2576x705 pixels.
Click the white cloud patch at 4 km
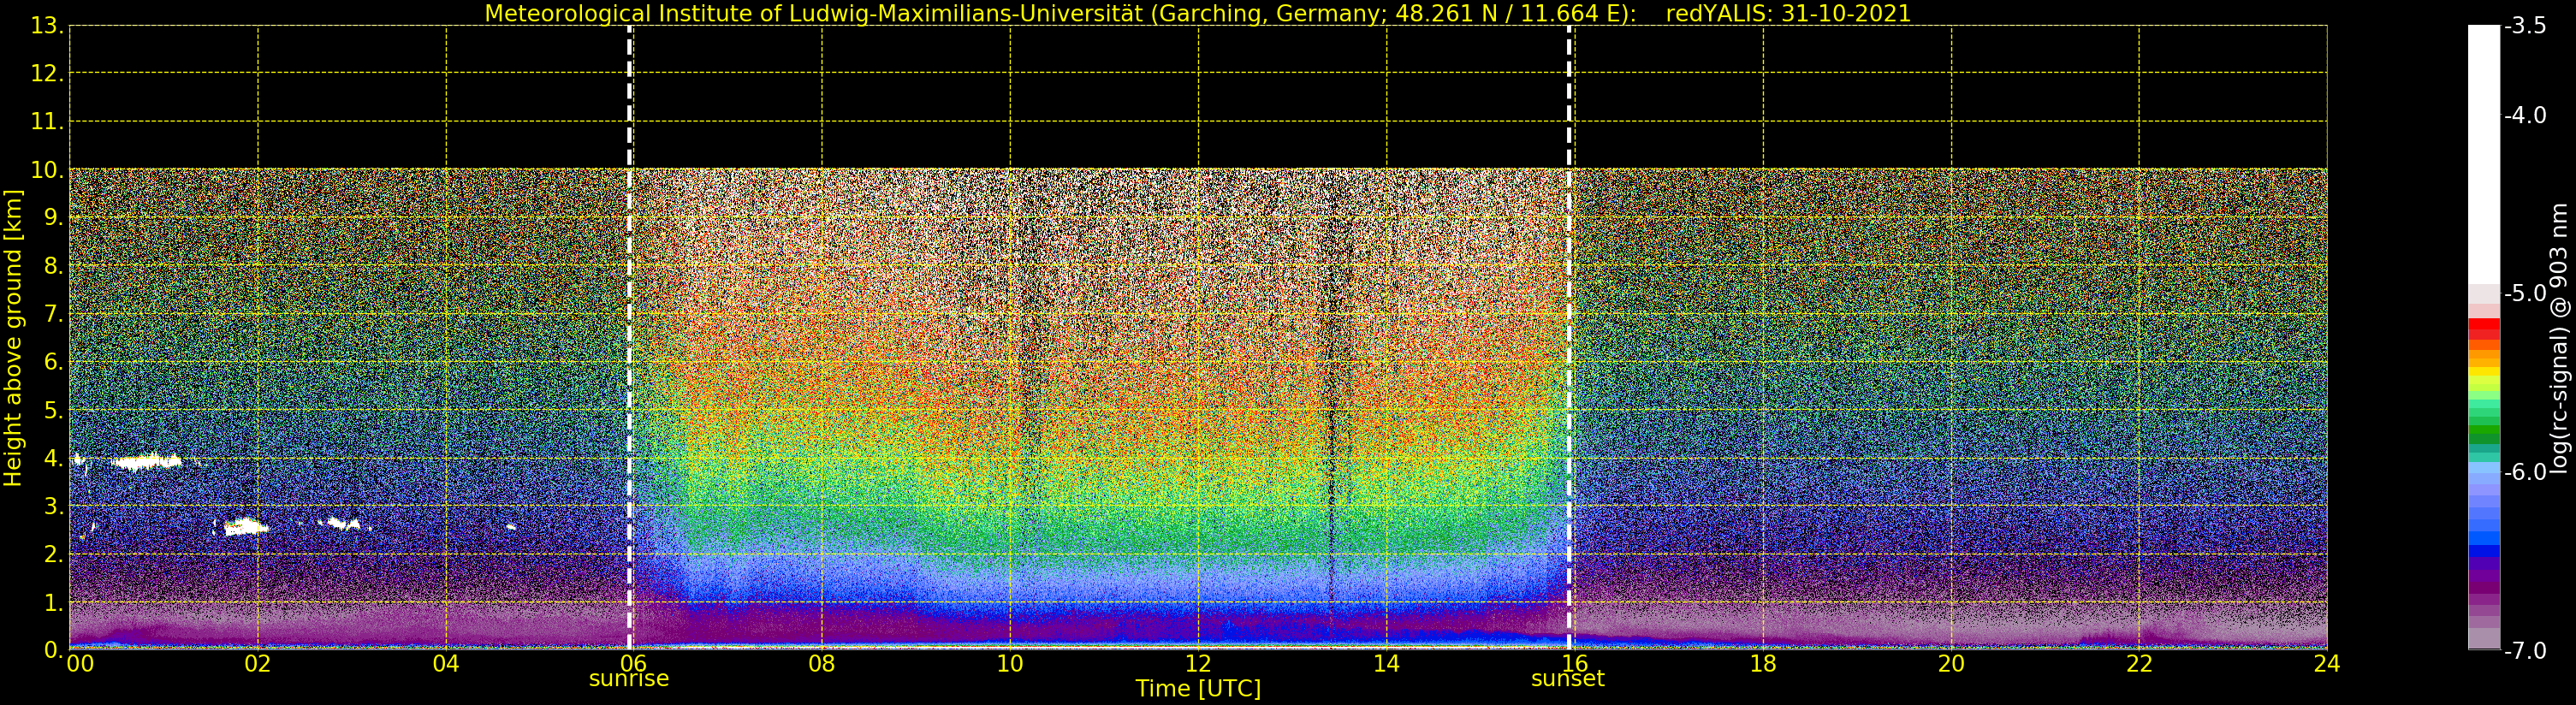click(x=148, y=461)
